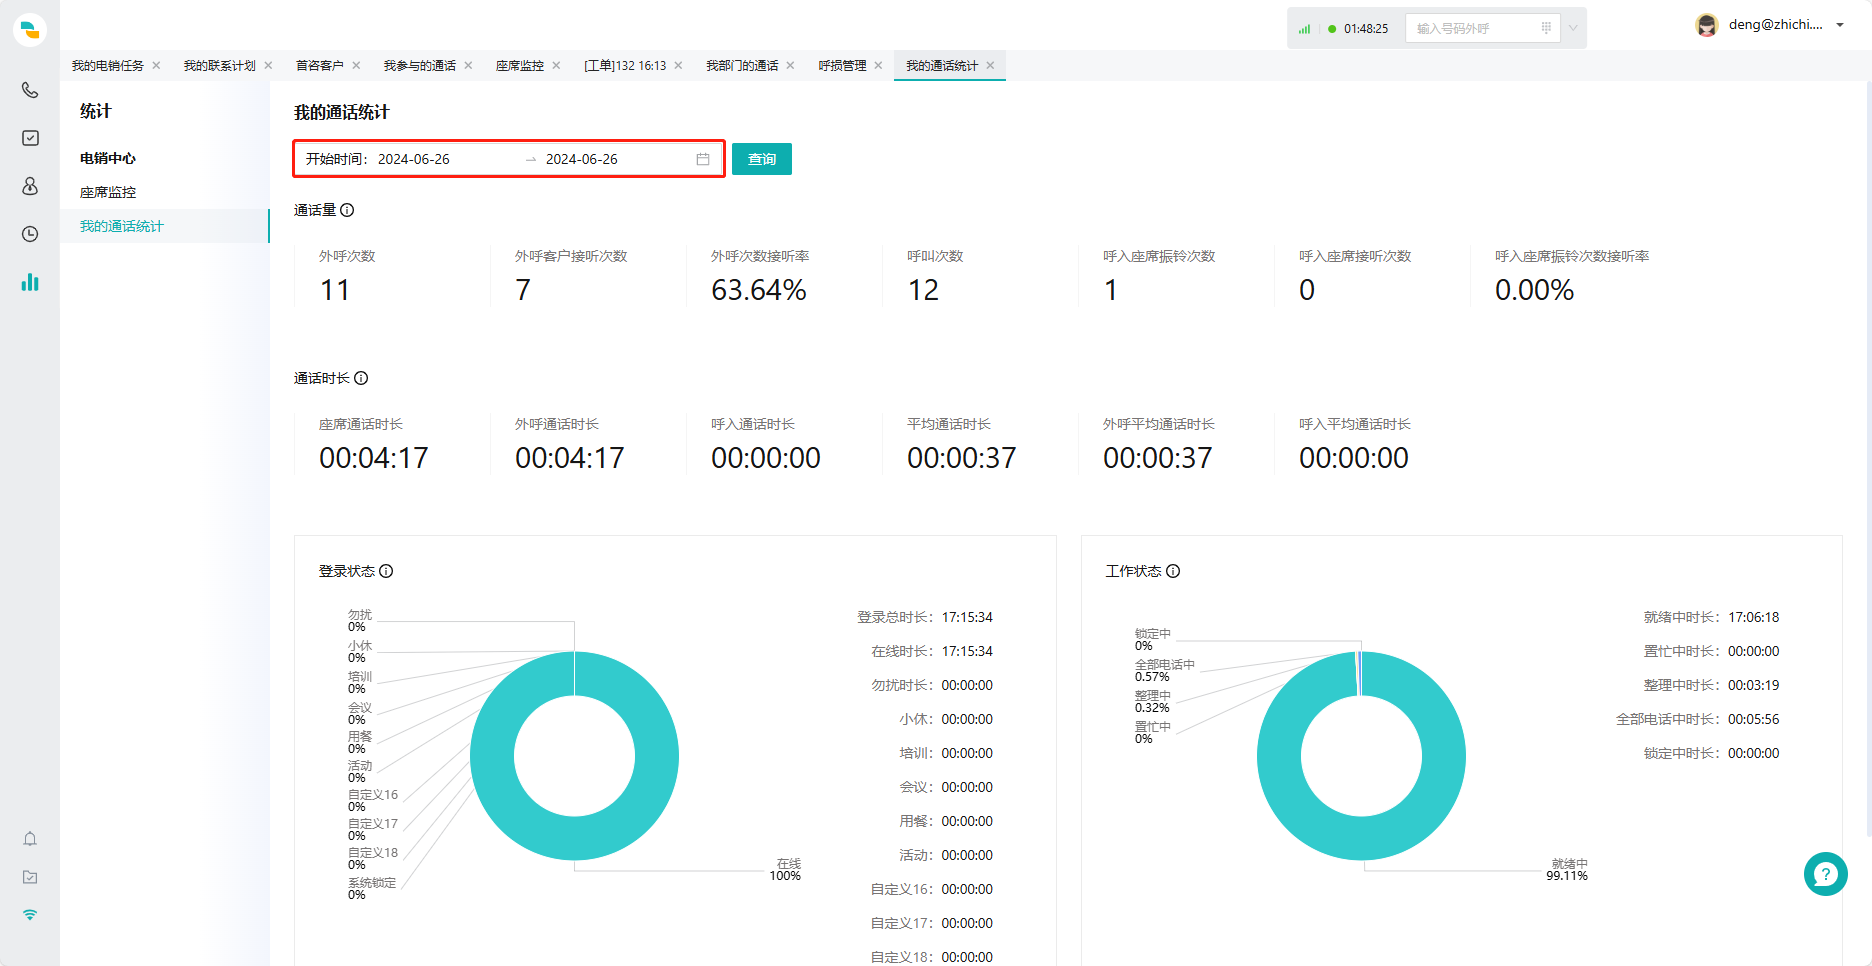This screenshot has width=1872, height=966.
Task: Click the 在线 100% chart label
Action: [x=786, y=870]
